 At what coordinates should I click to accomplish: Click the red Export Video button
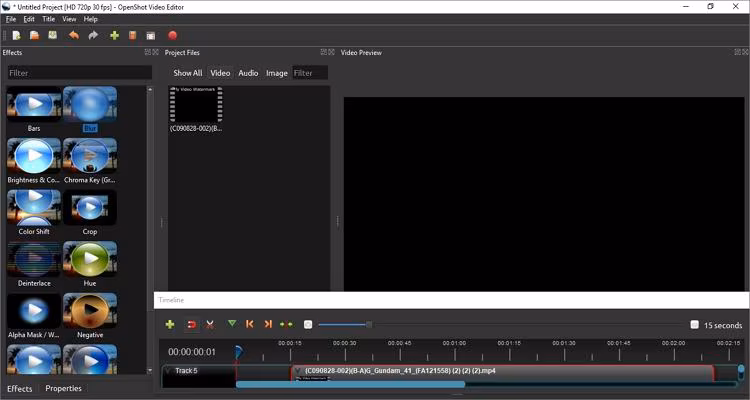(173, 35)
